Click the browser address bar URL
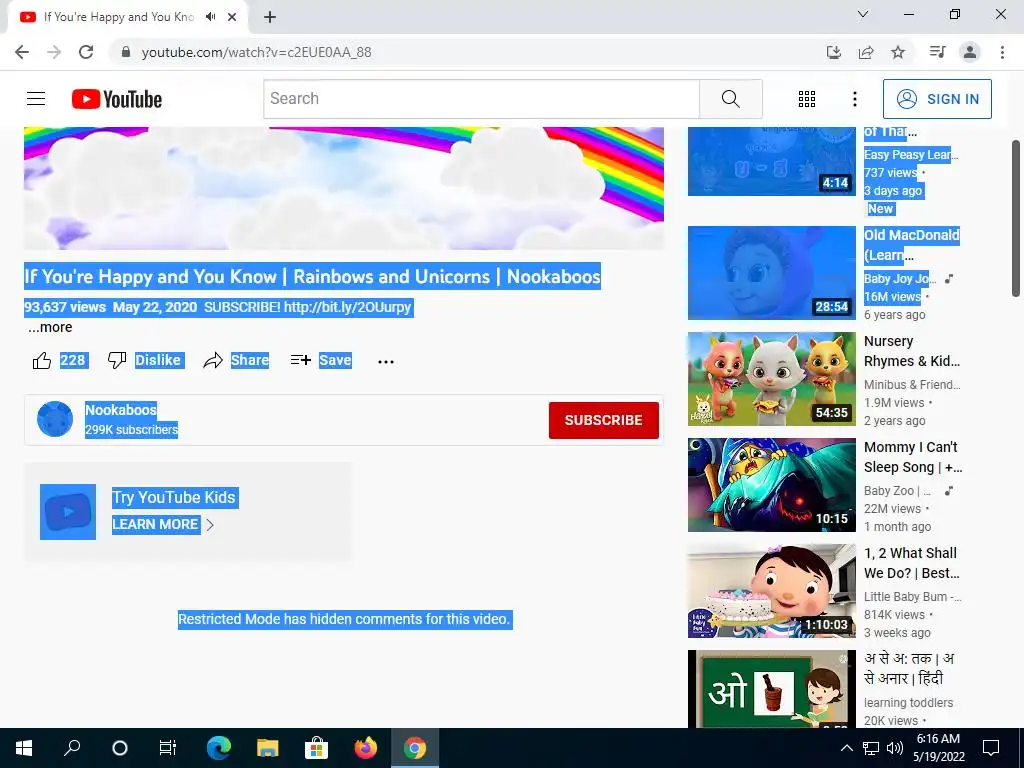1024x768 pixels. tap(256, 52)
